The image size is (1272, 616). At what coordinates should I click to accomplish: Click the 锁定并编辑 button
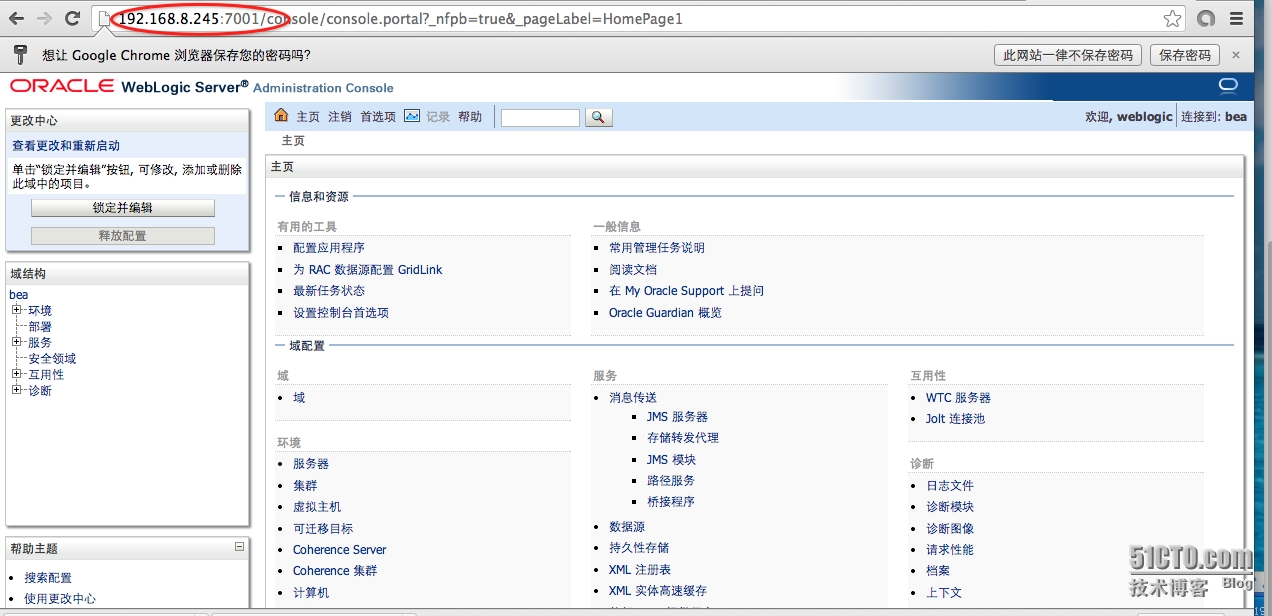[x=123, y=208]
